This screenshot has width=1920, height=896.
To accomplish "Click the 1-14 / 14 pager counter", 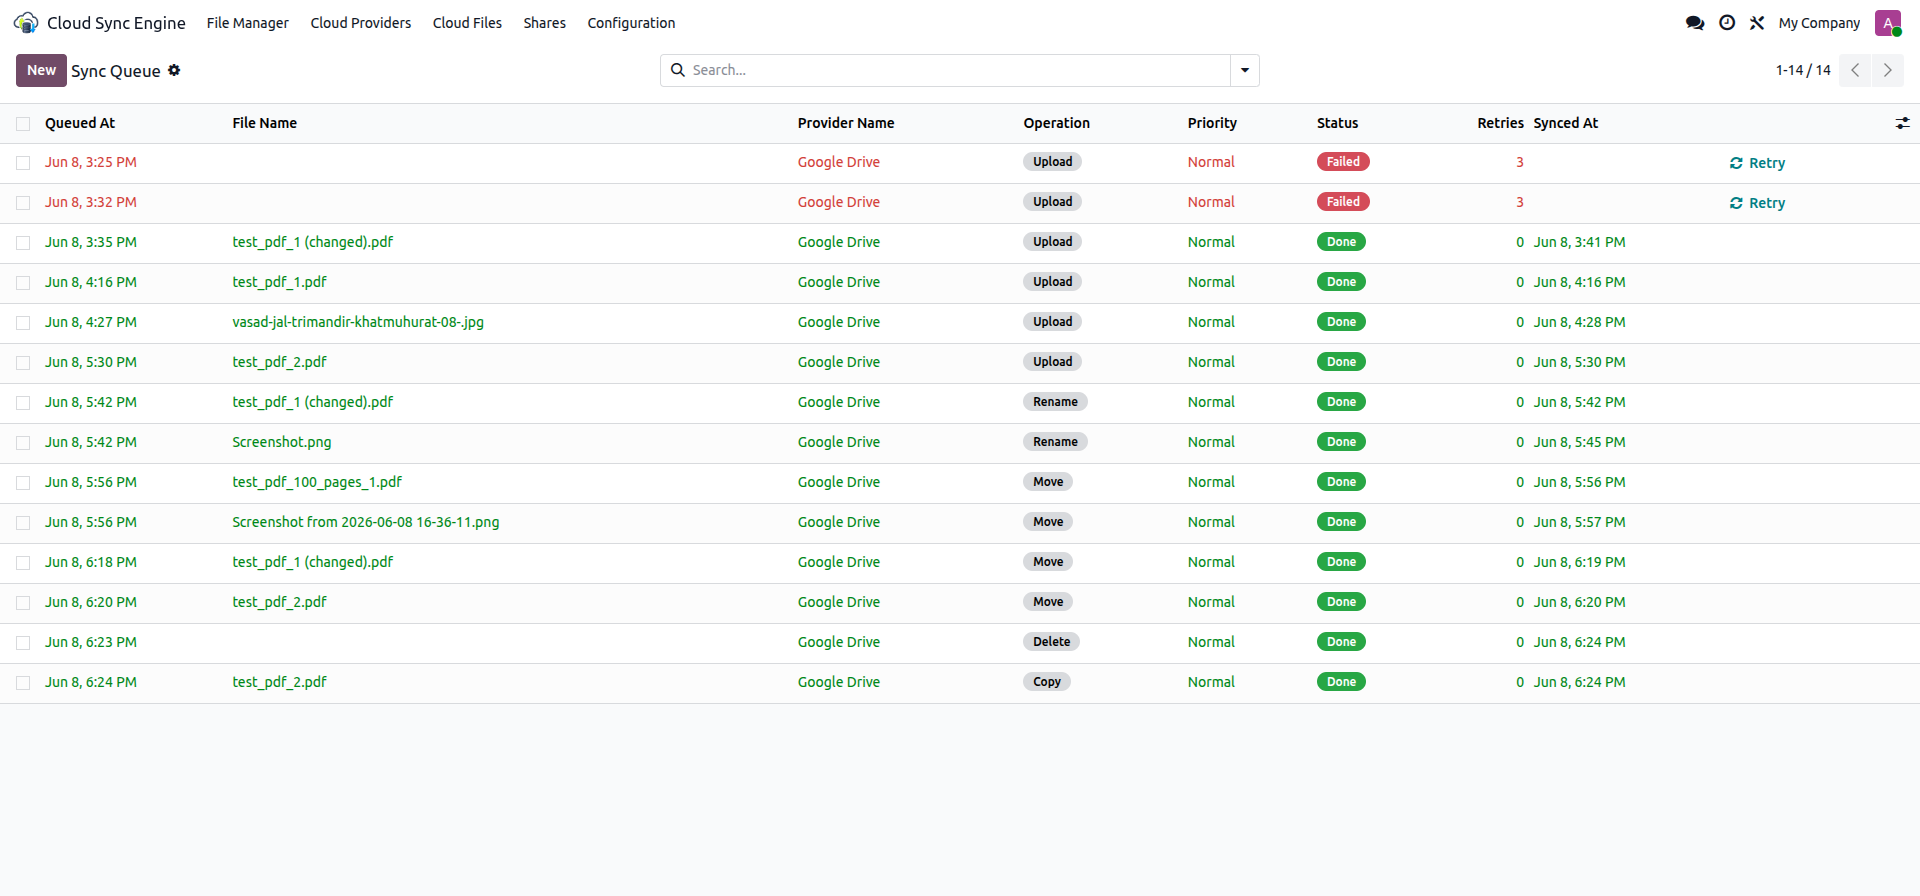I will [1803, 70].
